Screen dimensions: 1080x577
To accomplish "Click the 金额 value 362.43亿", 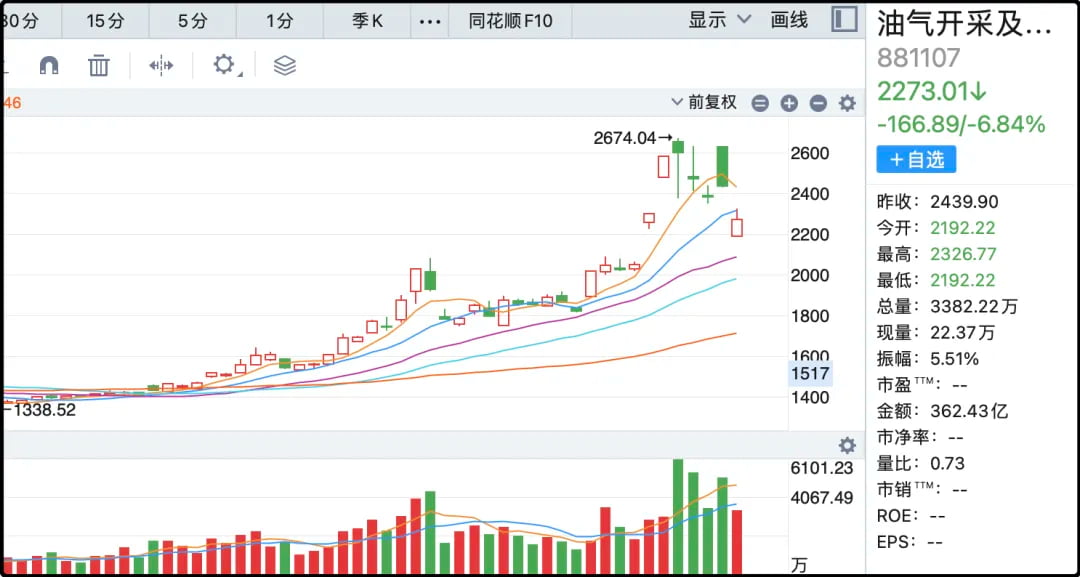I will pos(969,411).
